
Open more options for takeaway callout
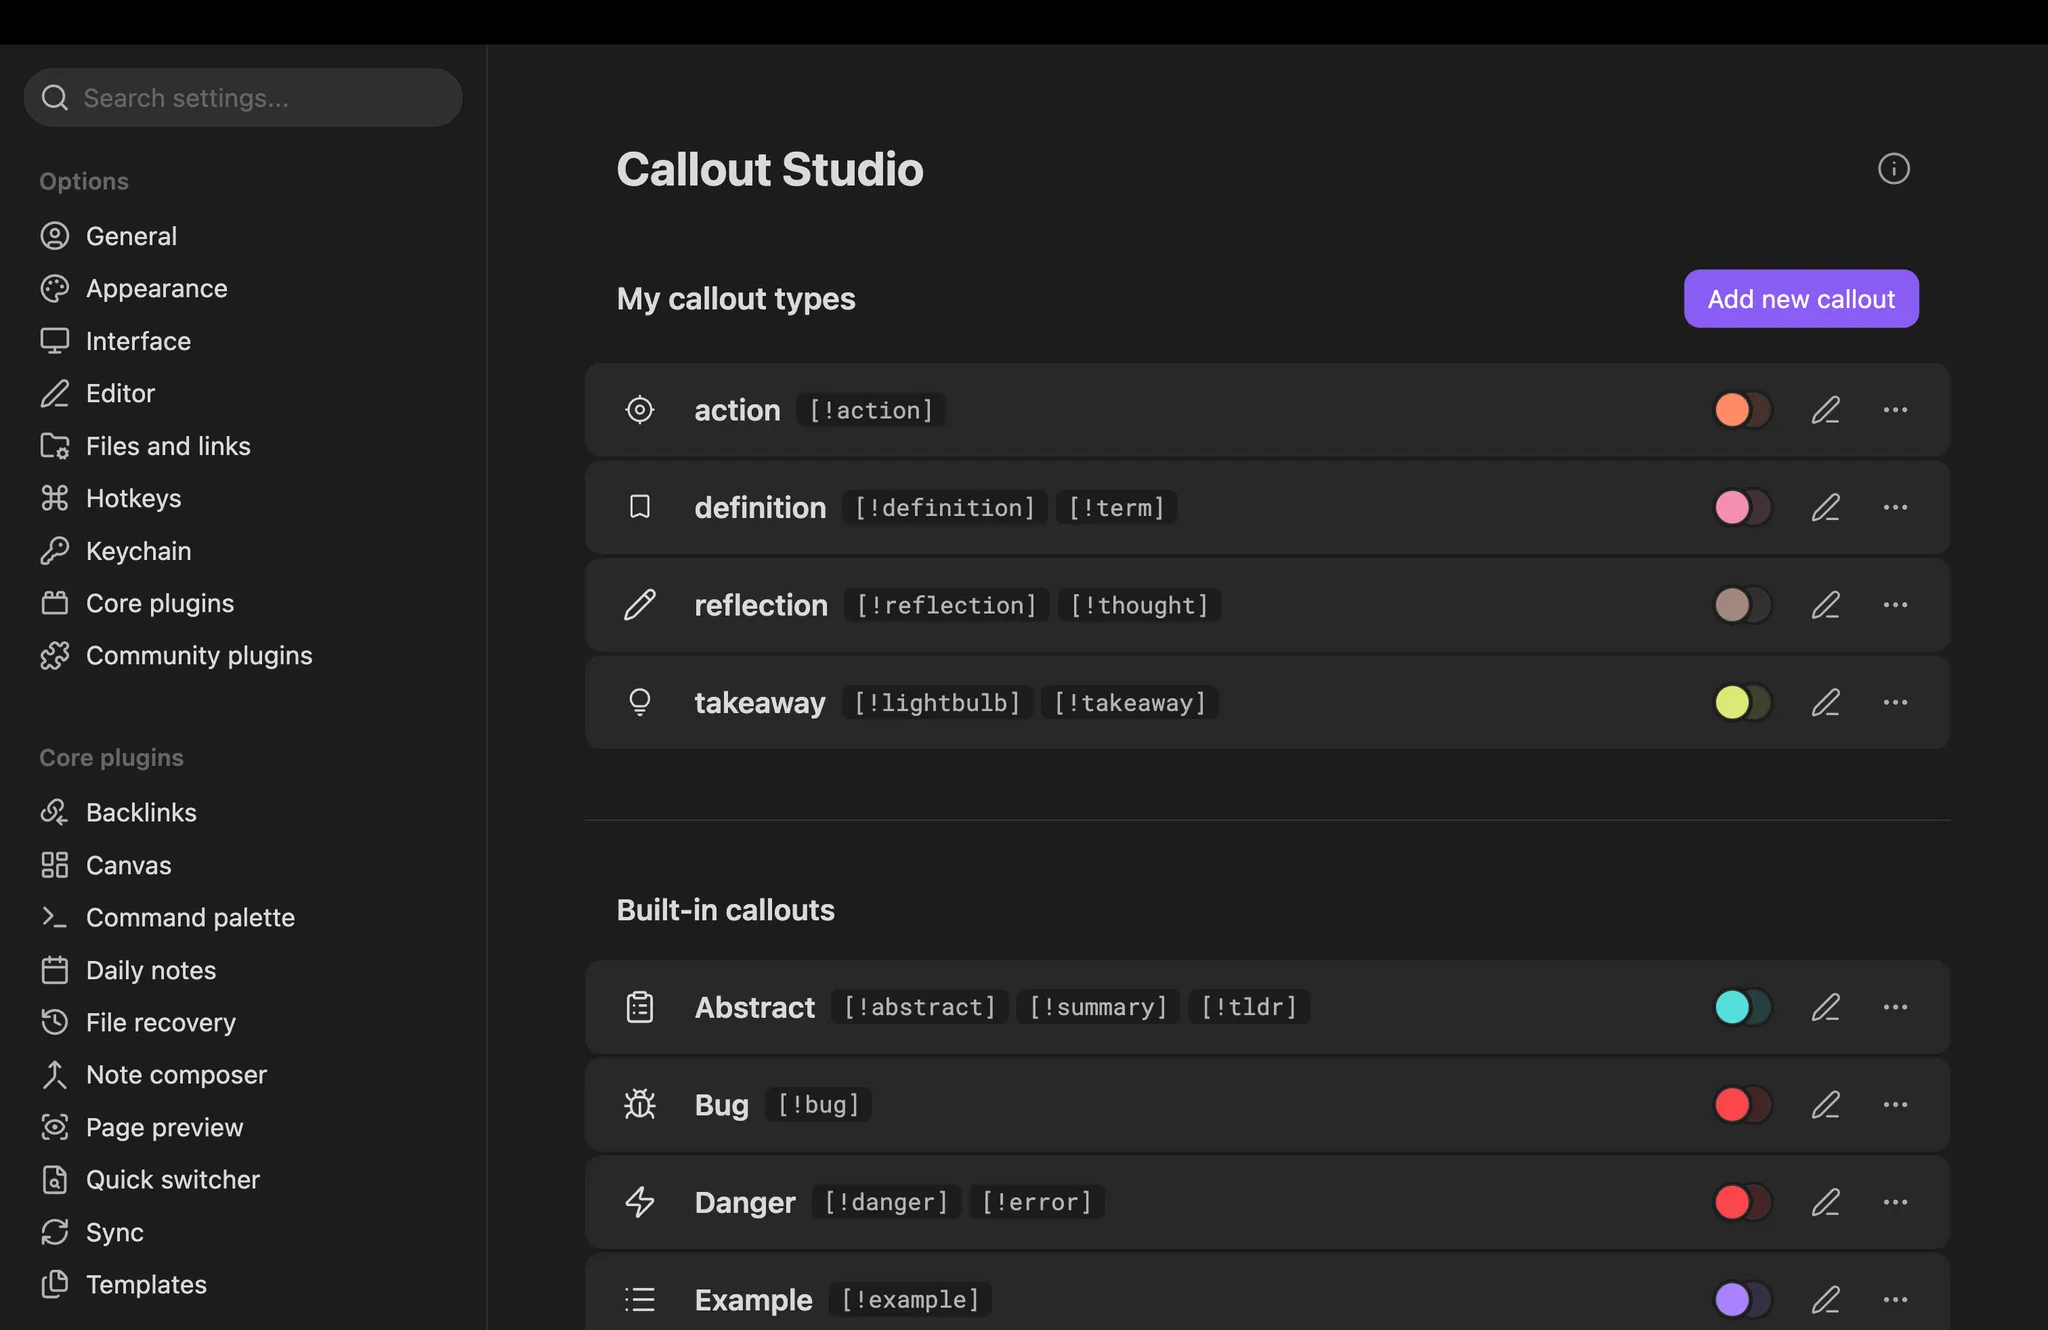tap(1895, 703)
